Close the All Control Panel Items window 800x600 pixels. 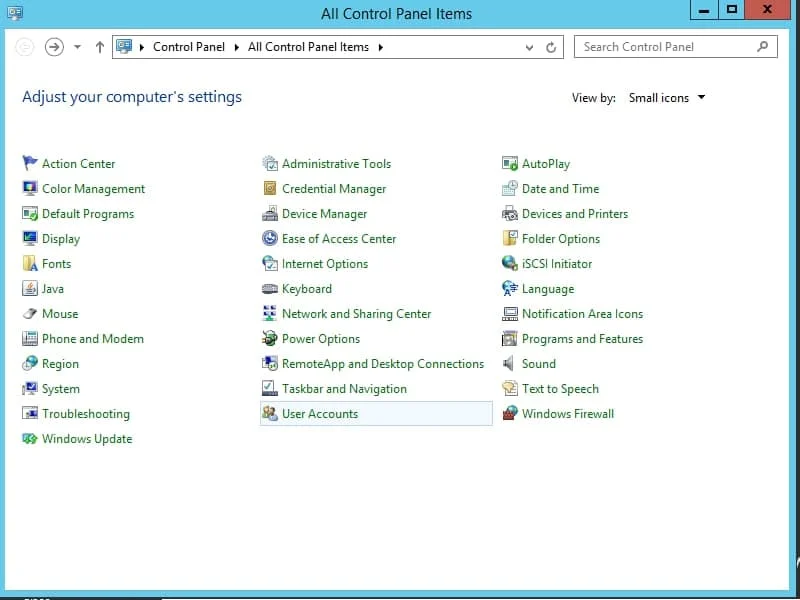pos(767,10)
